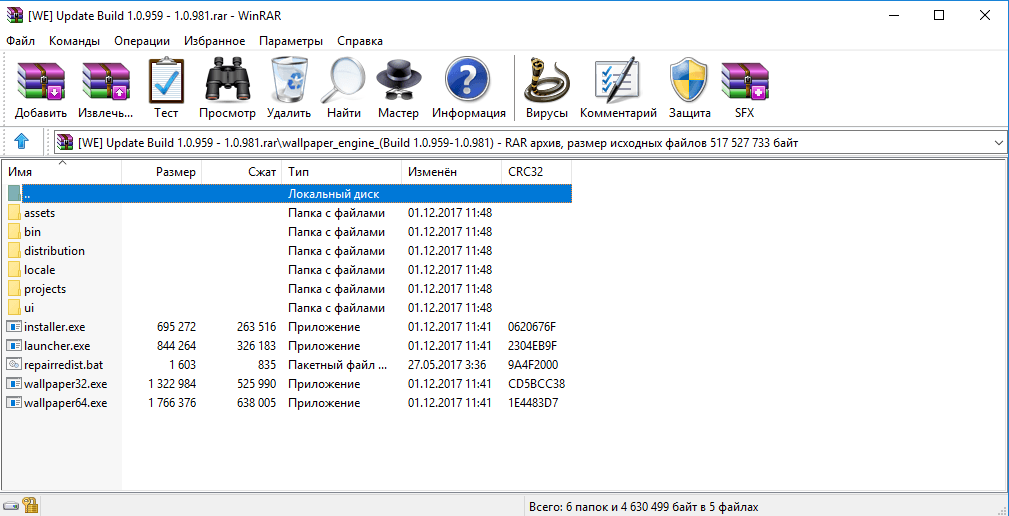Select the bin folder
Viewport: 1009px width, 516px height.
(x=289, y=232)
